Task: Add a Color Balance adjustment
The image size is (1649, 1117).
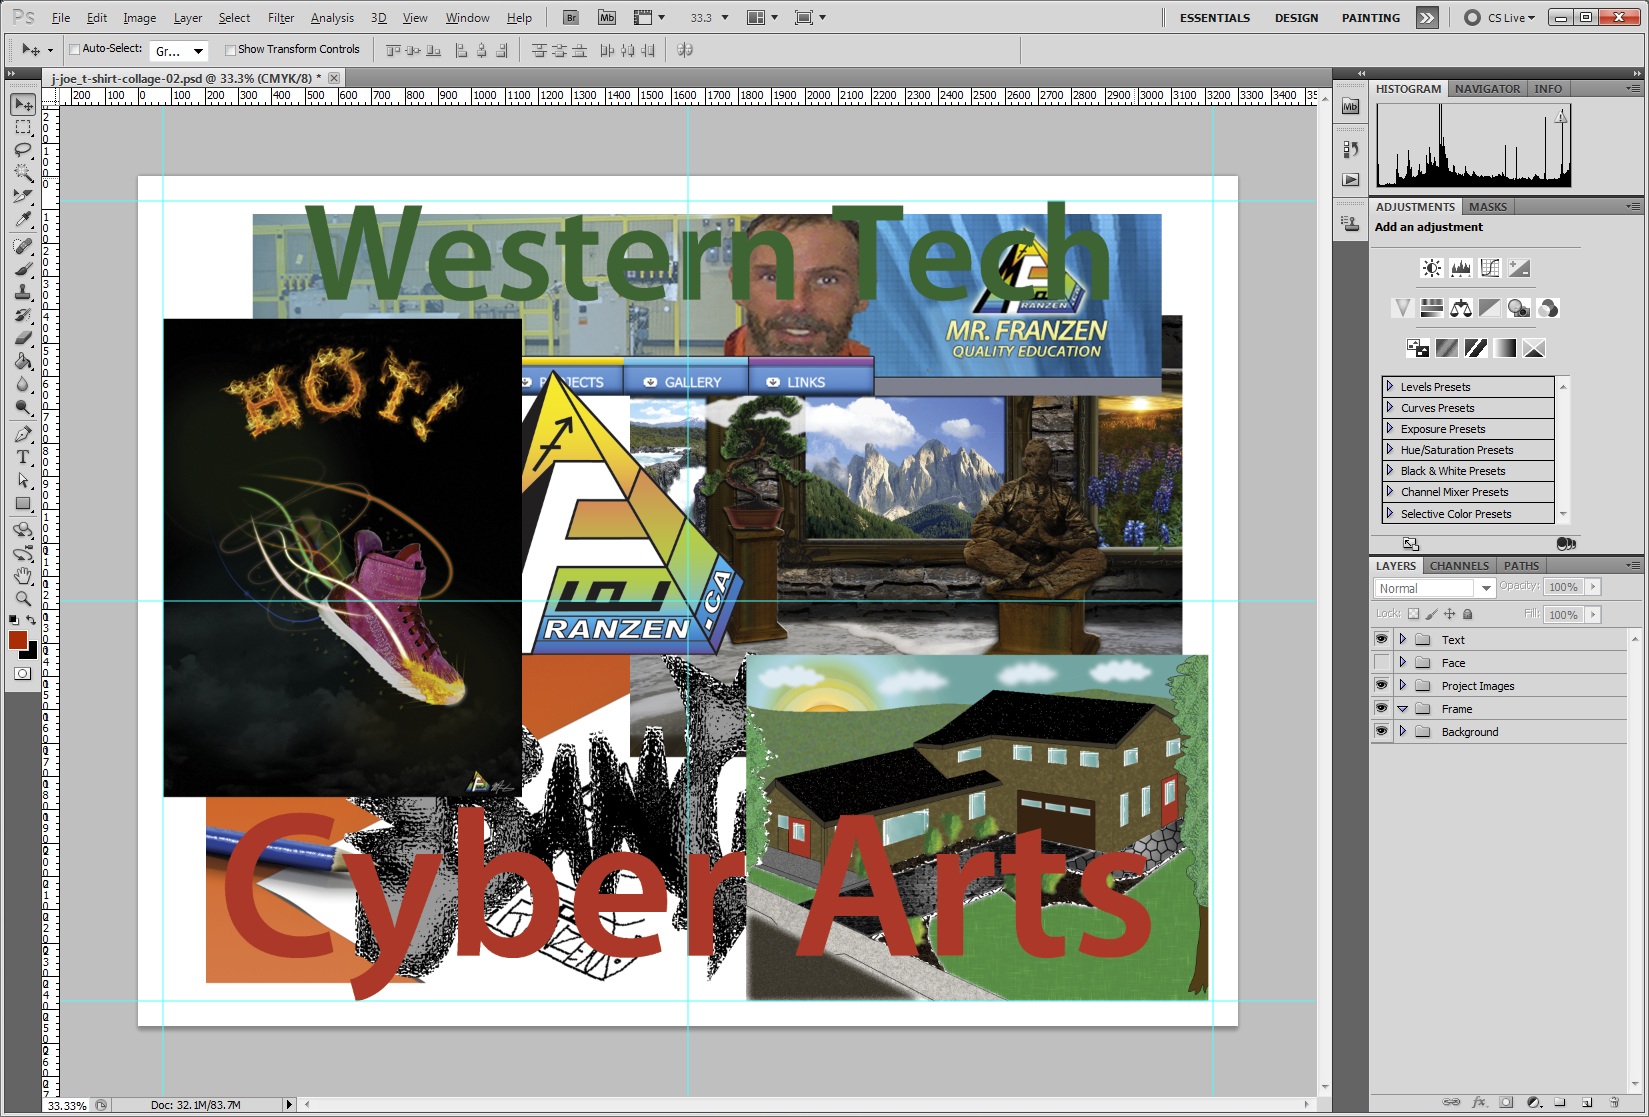Action: tap(1461, 308)
